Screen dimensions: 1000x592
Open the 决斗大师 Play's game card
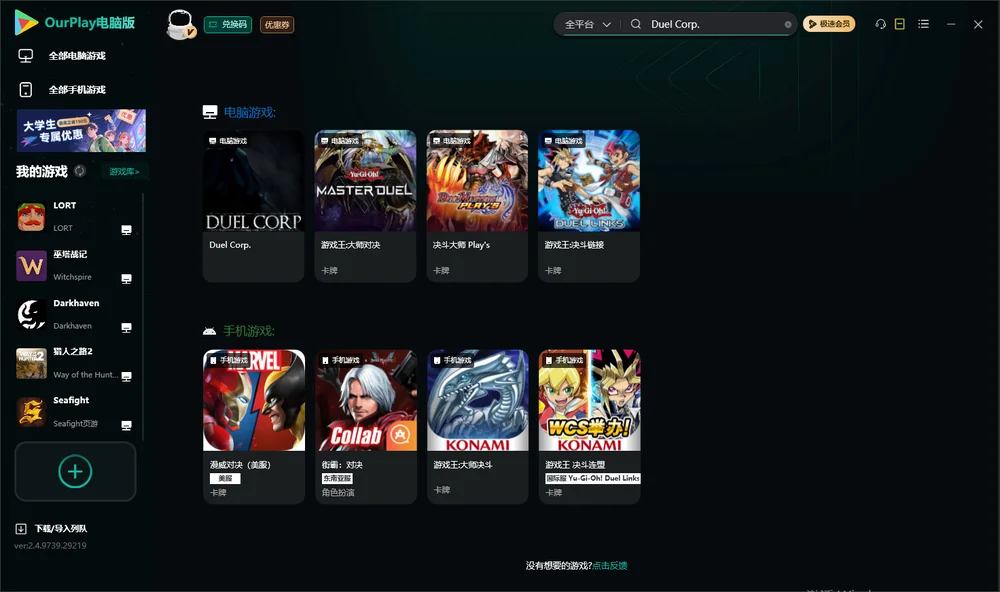(477, 205)
